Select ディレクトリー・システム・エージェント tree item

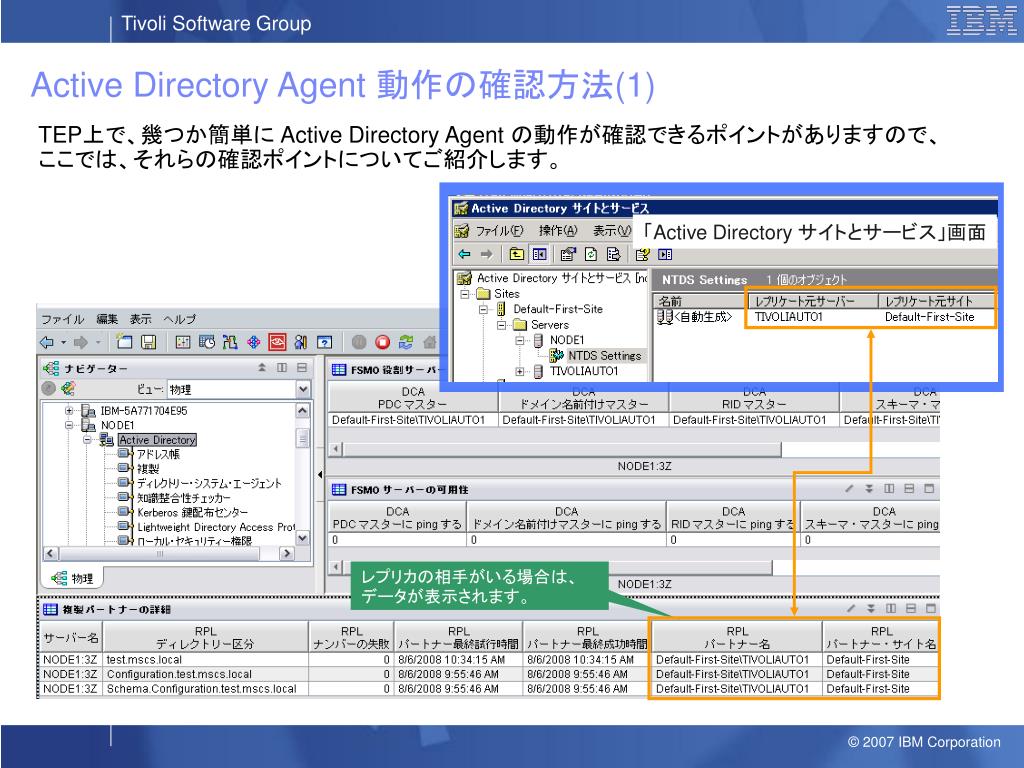[209, 483]
